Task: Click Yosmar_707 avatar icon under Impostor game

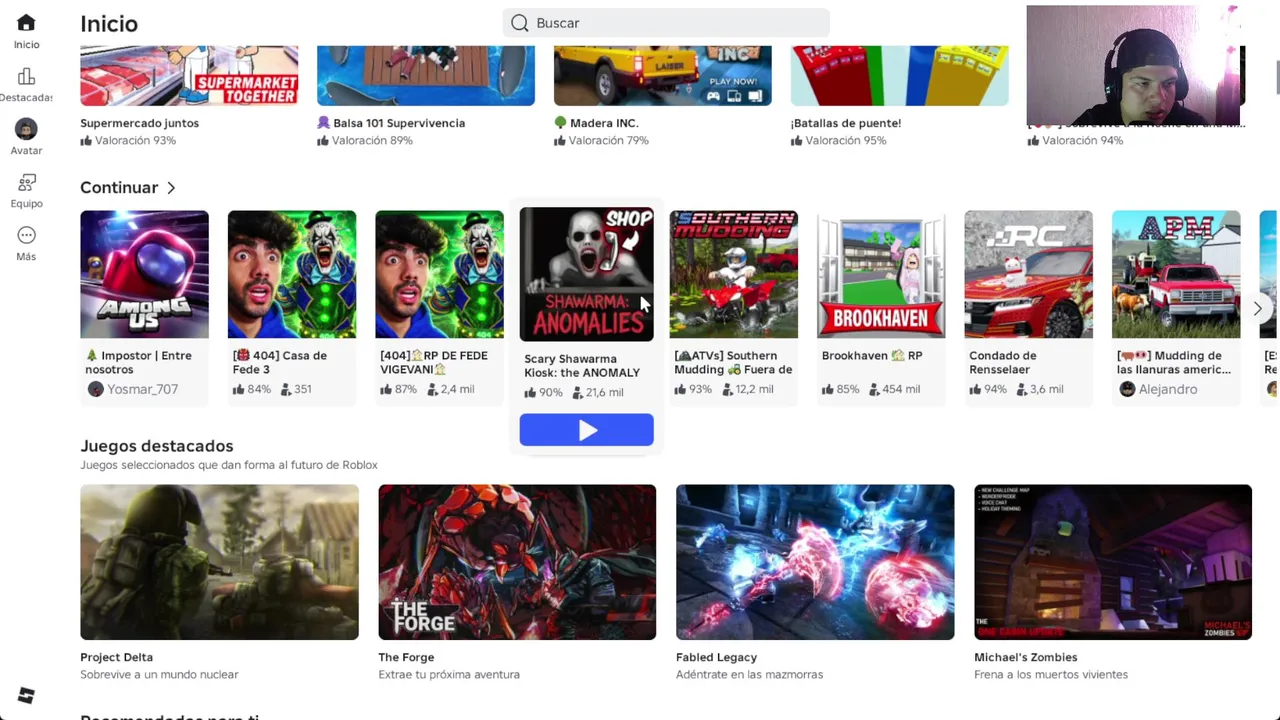Action: 95,389
